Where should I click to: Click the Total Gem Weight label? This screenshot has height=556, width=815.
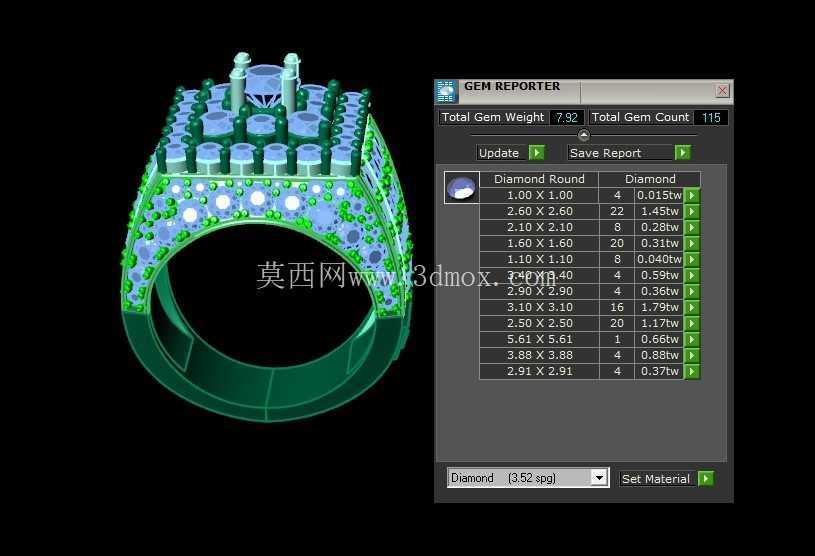(x=493, y=117)
